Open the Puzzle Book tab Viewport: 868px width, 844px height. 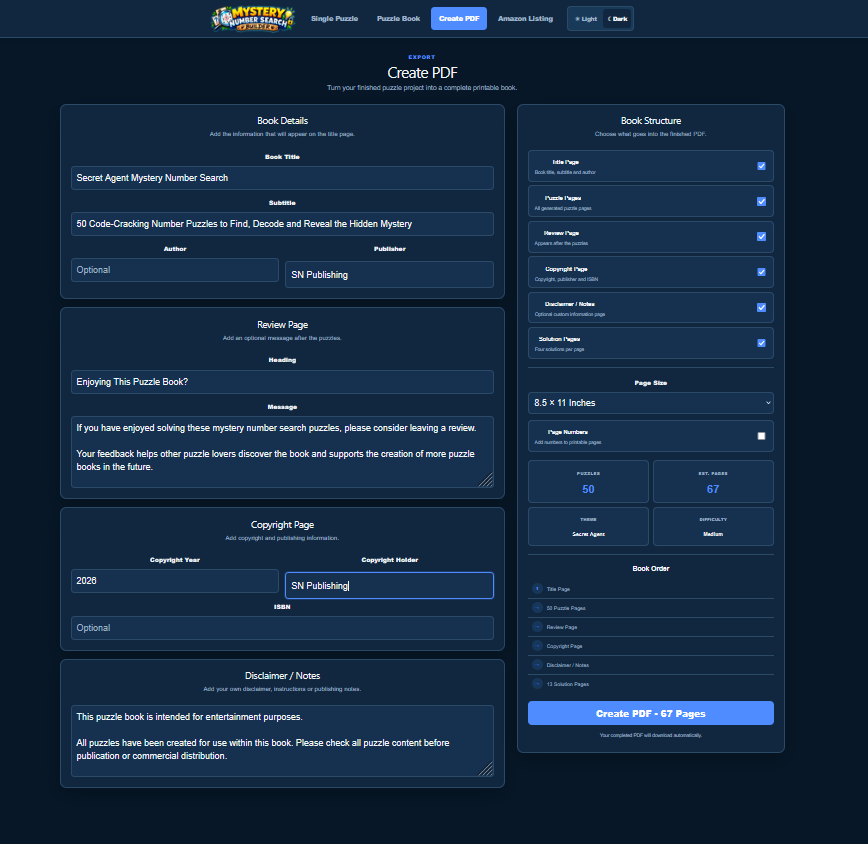point(398,19)
